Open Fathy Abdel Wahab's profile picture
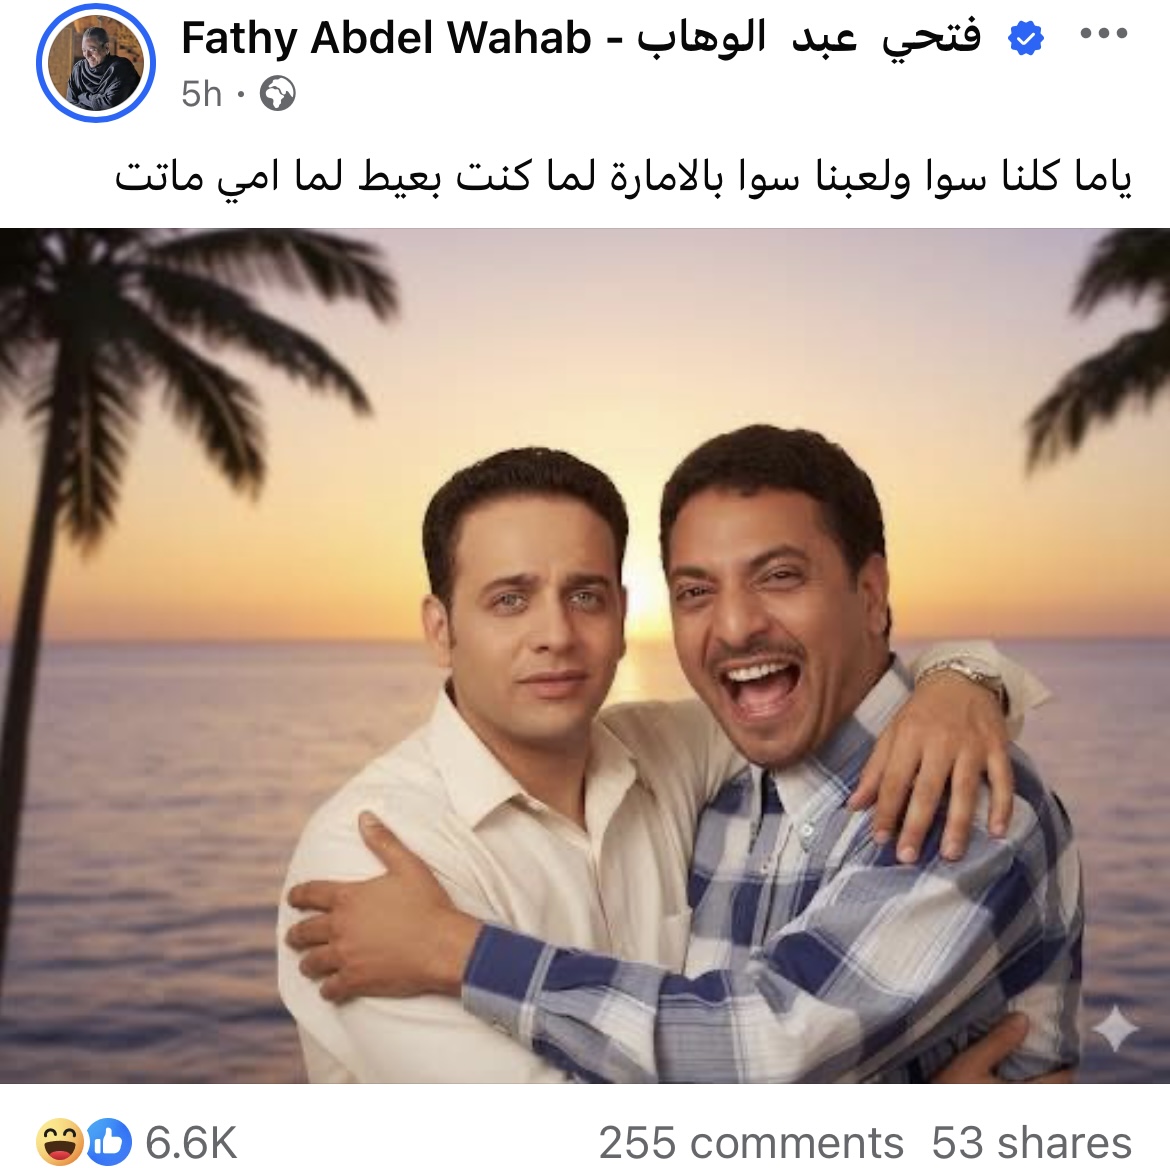The height and width of the screenshot is (1168, 1170). click(96, 63)
